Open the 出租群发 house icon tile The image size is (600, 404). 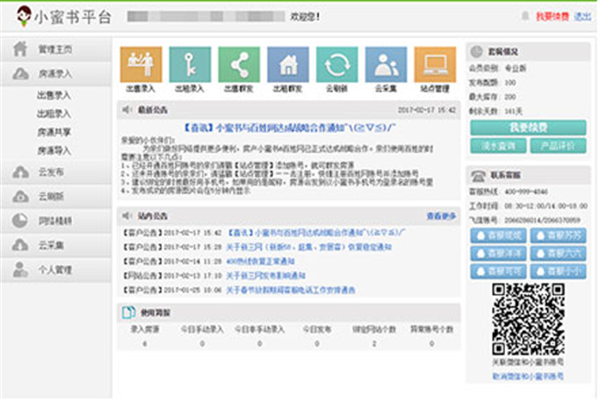pos(287,65)
